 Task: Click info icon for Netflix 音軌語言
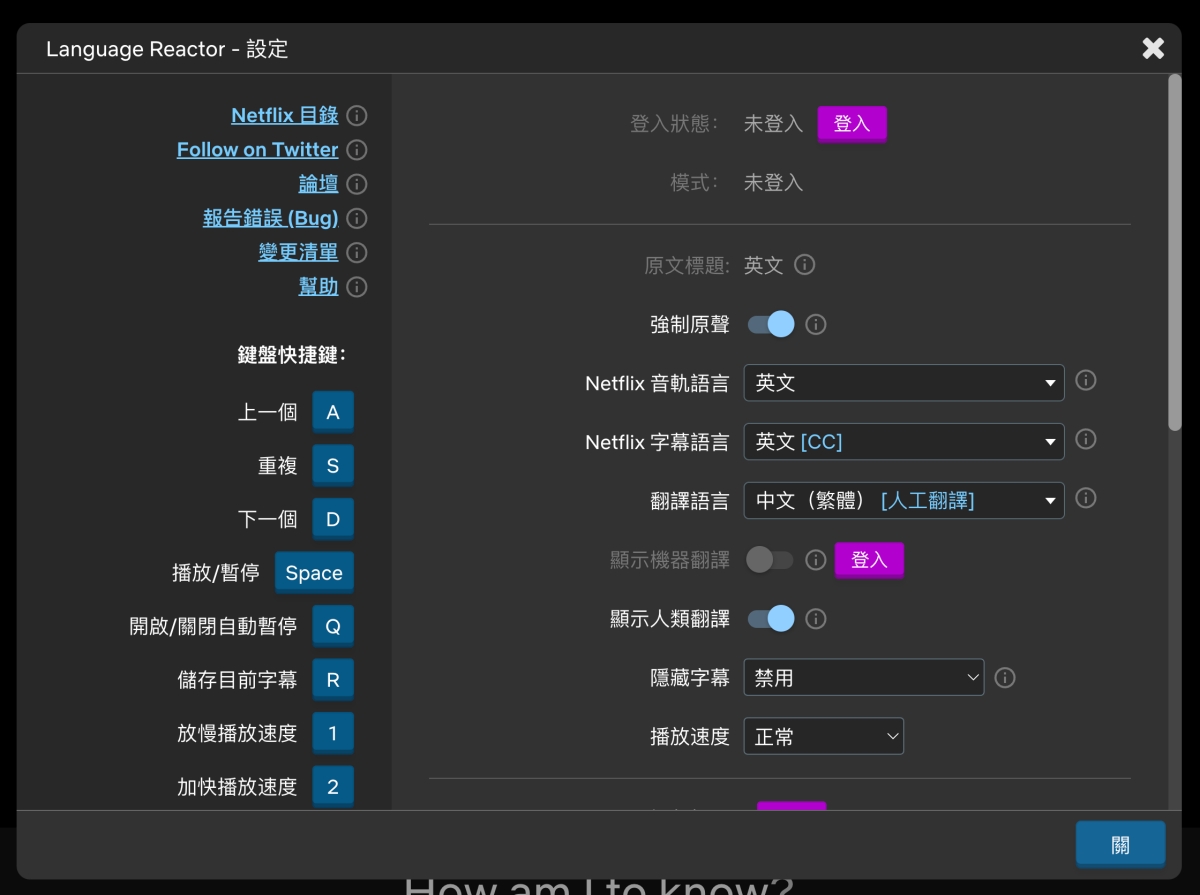point(1086,381)
